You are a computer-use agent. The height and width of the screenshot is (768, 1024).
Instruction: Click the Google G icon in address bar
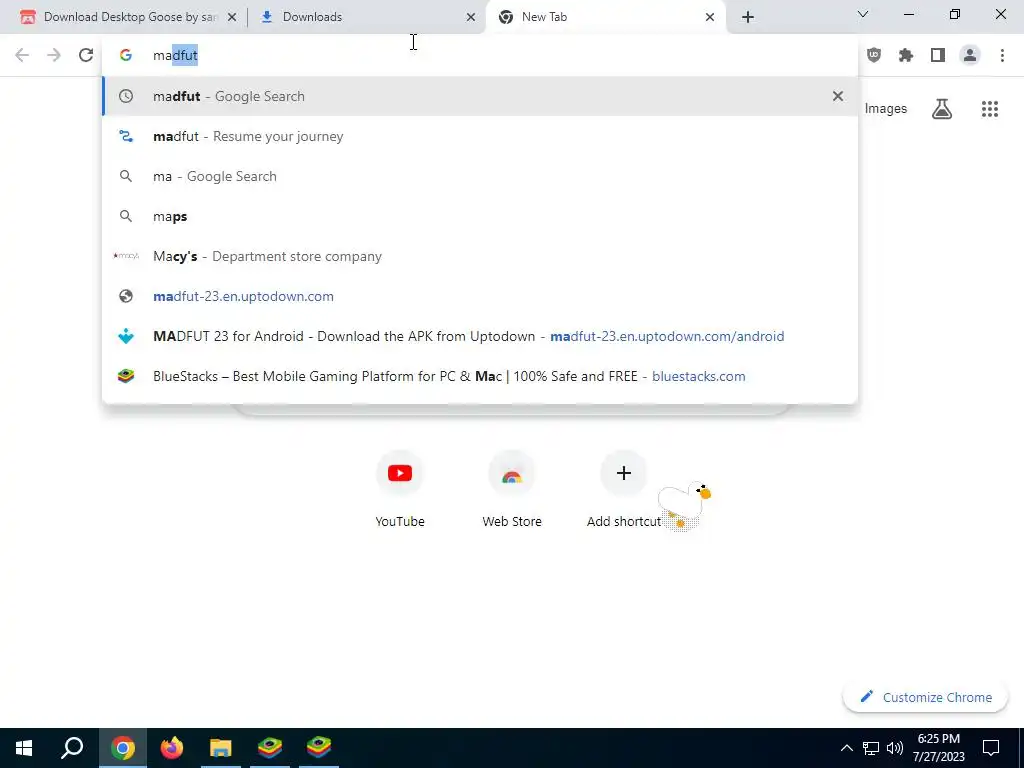(x=125, y=56)
